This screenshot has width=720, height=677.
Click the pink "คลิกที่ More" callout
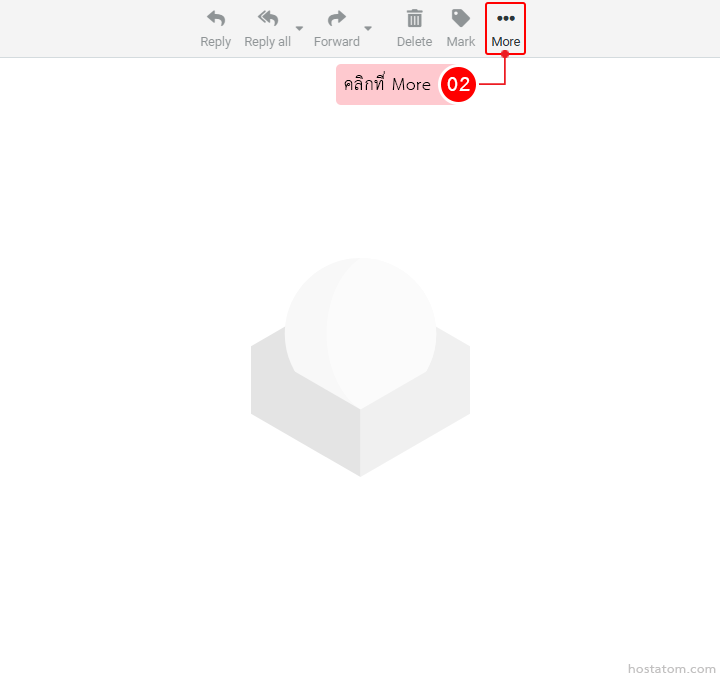tap(387, 85)
